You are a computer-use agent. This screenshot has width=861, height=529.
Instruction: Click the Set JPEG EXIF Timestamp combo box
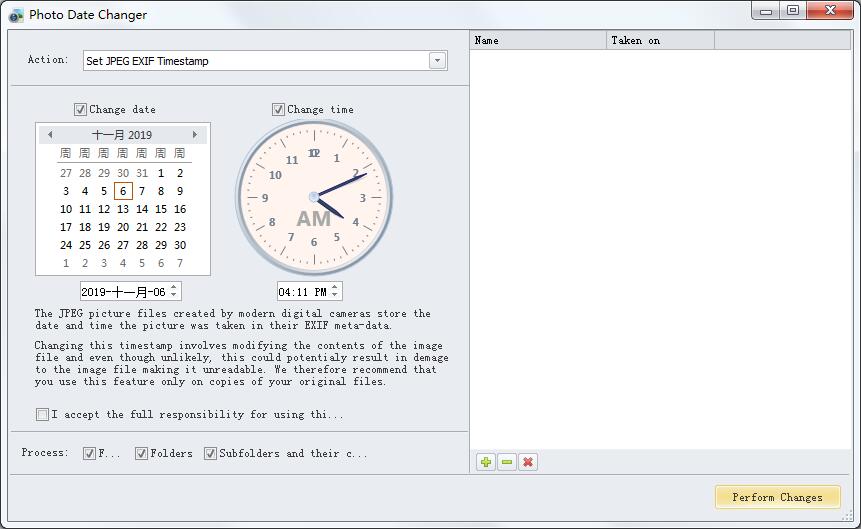tap(265, 60)
